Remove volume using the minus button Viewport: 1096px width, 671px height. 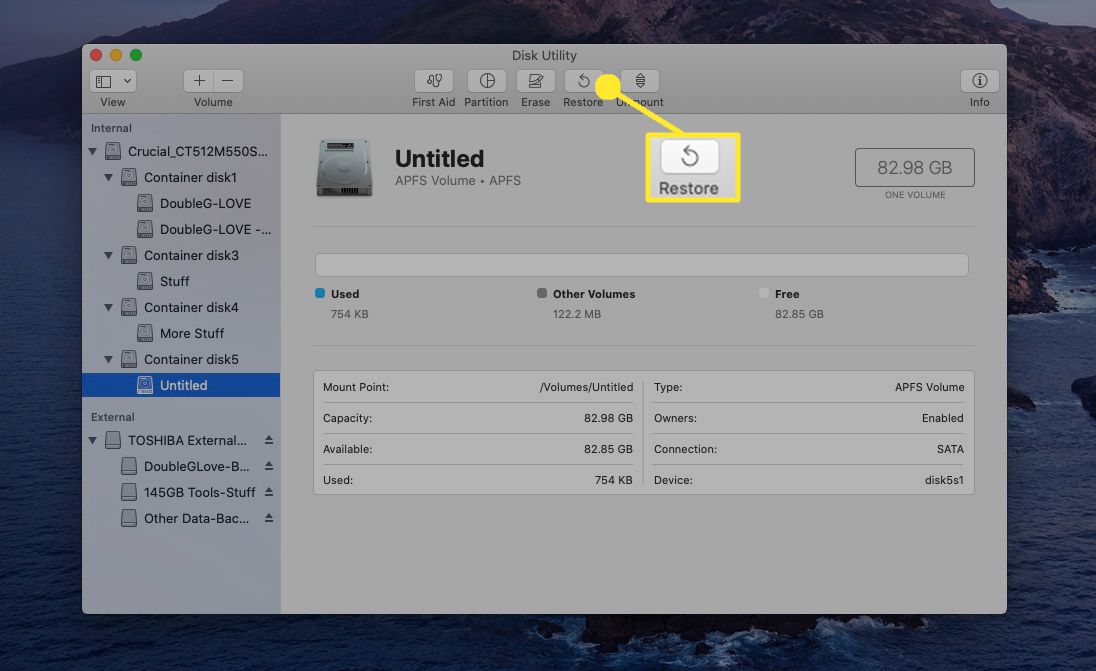[228, 81]
